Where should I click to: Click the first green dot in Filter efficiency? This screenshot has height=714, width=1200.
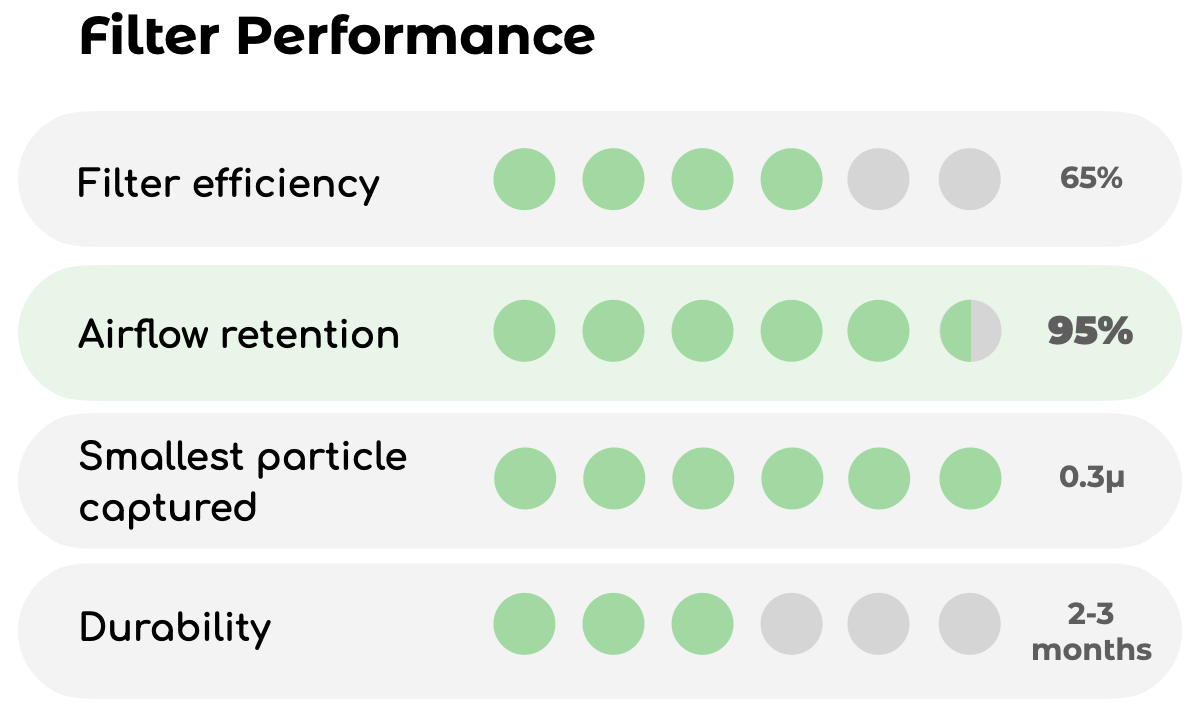tap(524, 179)
